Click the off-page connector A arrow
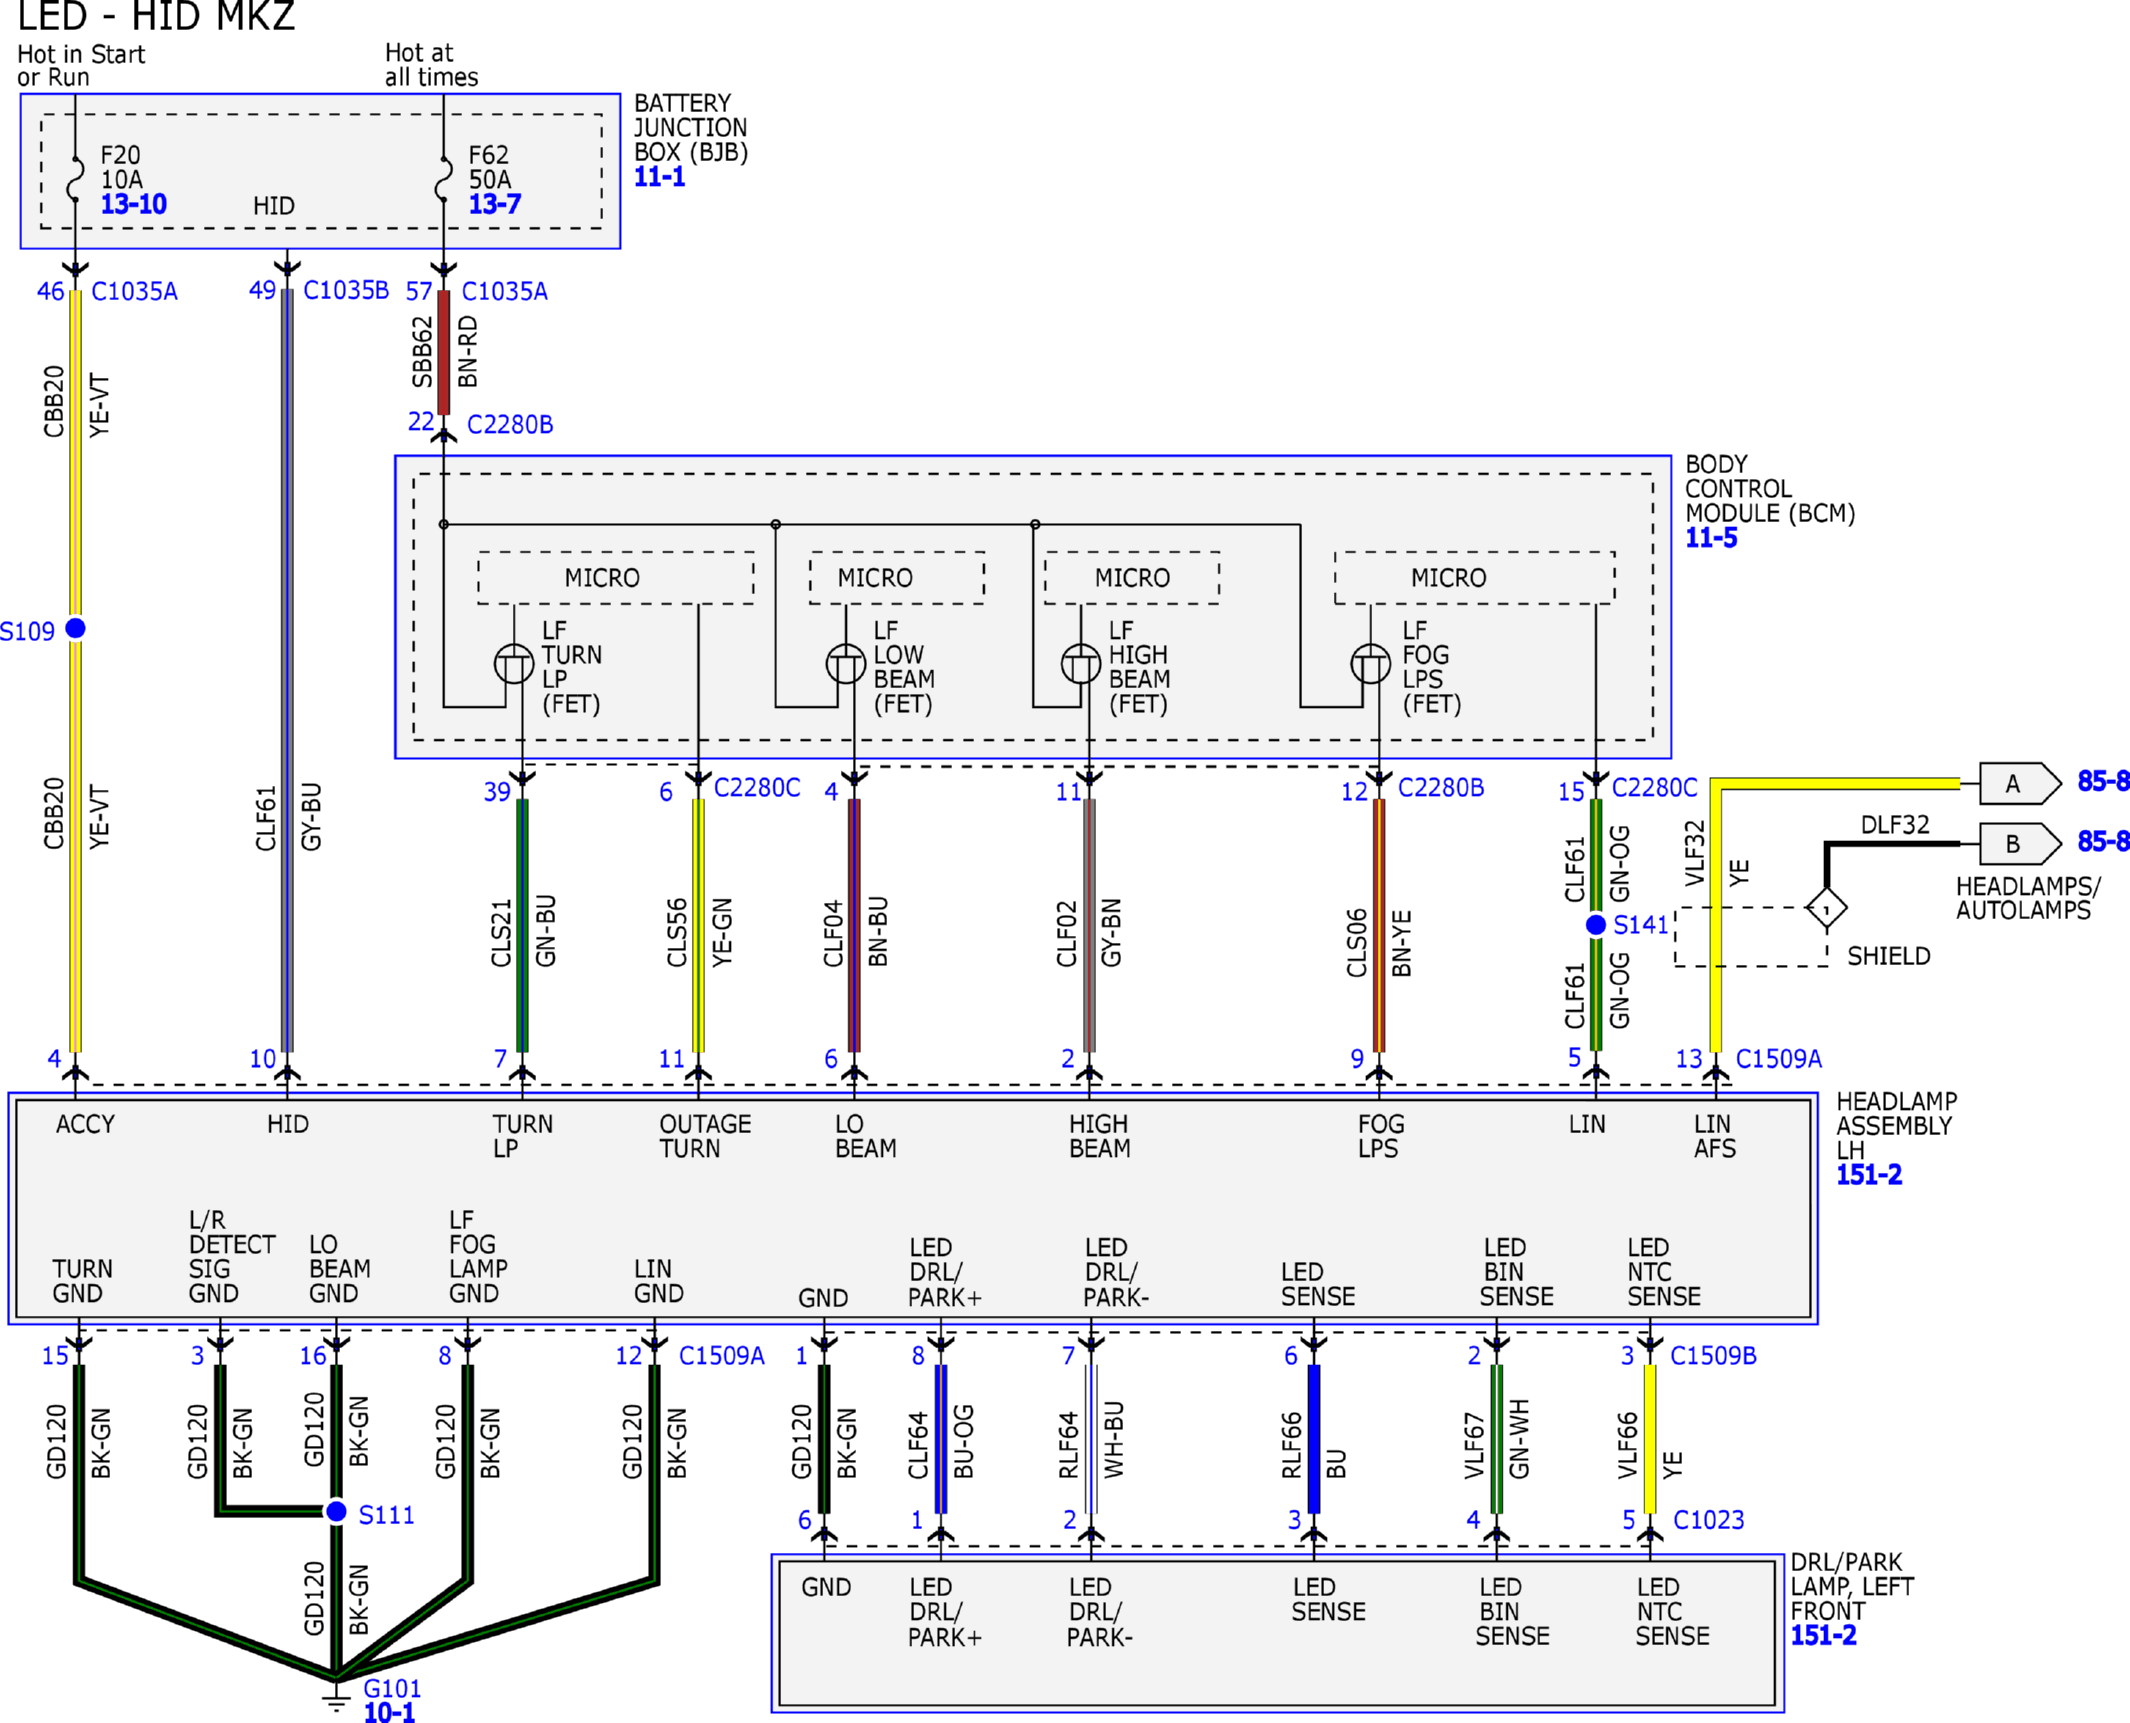Viewport: 2130px width, 1723px height. point(2020,784)
